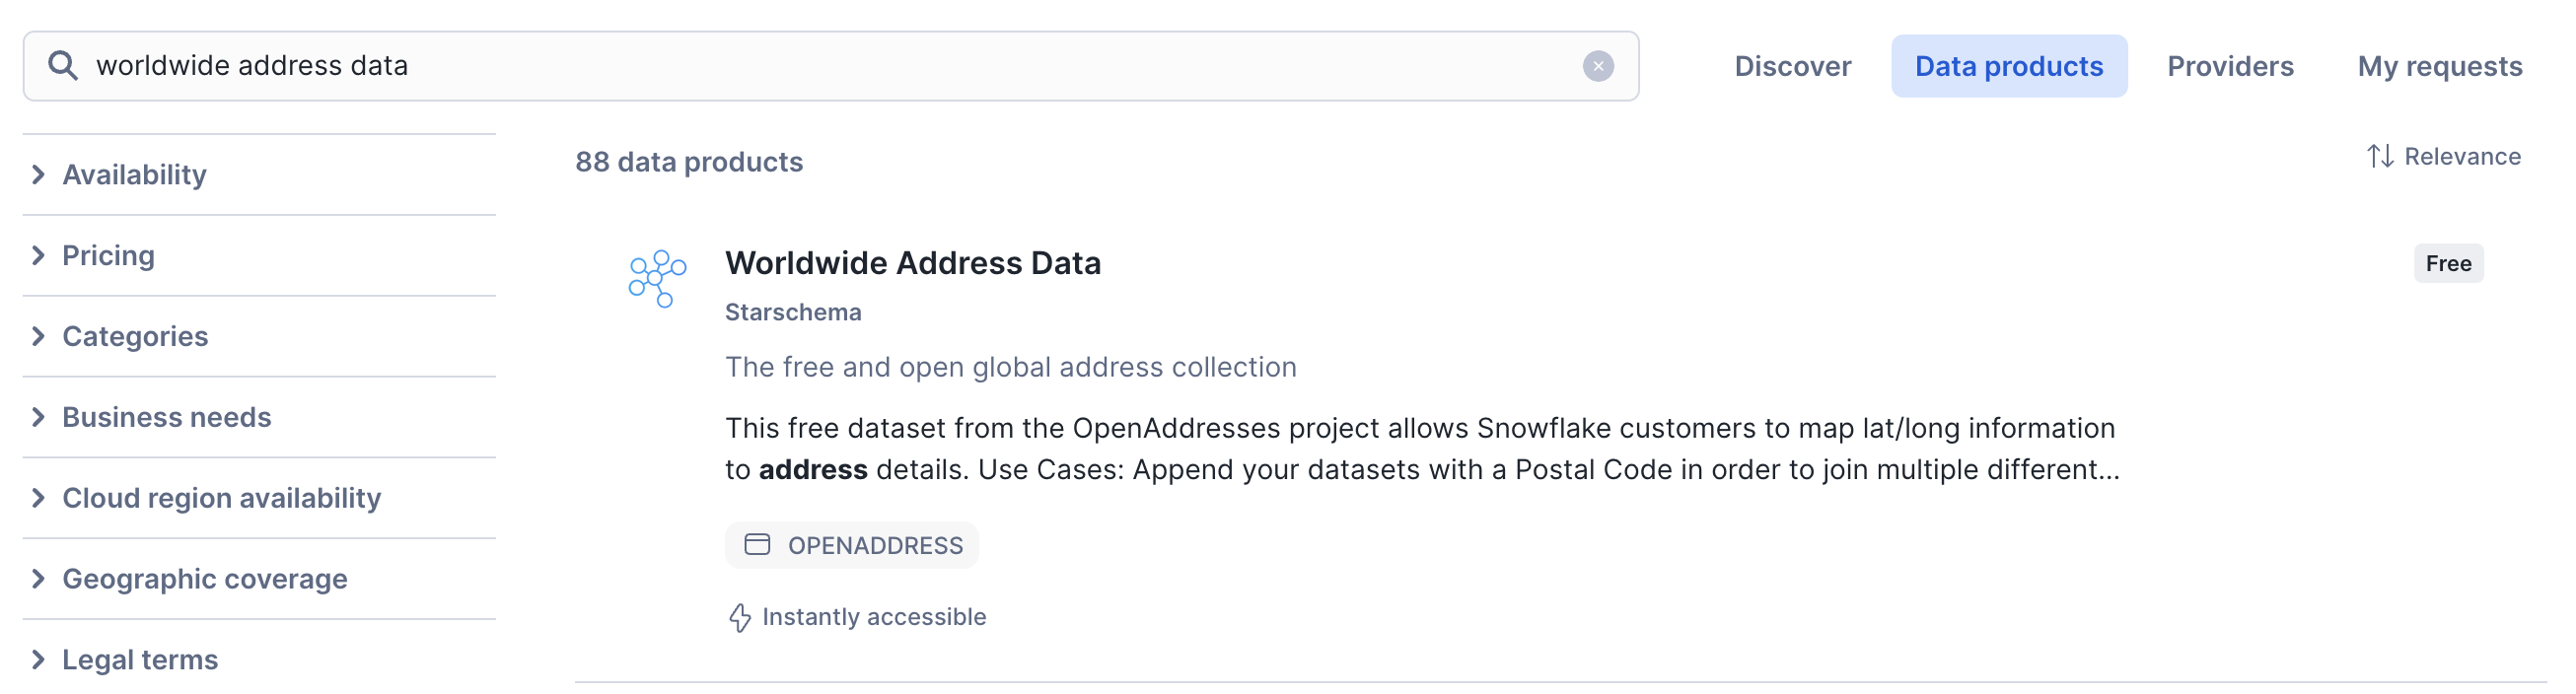Select the Data products tab
The height and width of the screenshot is (694, 2576).
pos(2008,66)
